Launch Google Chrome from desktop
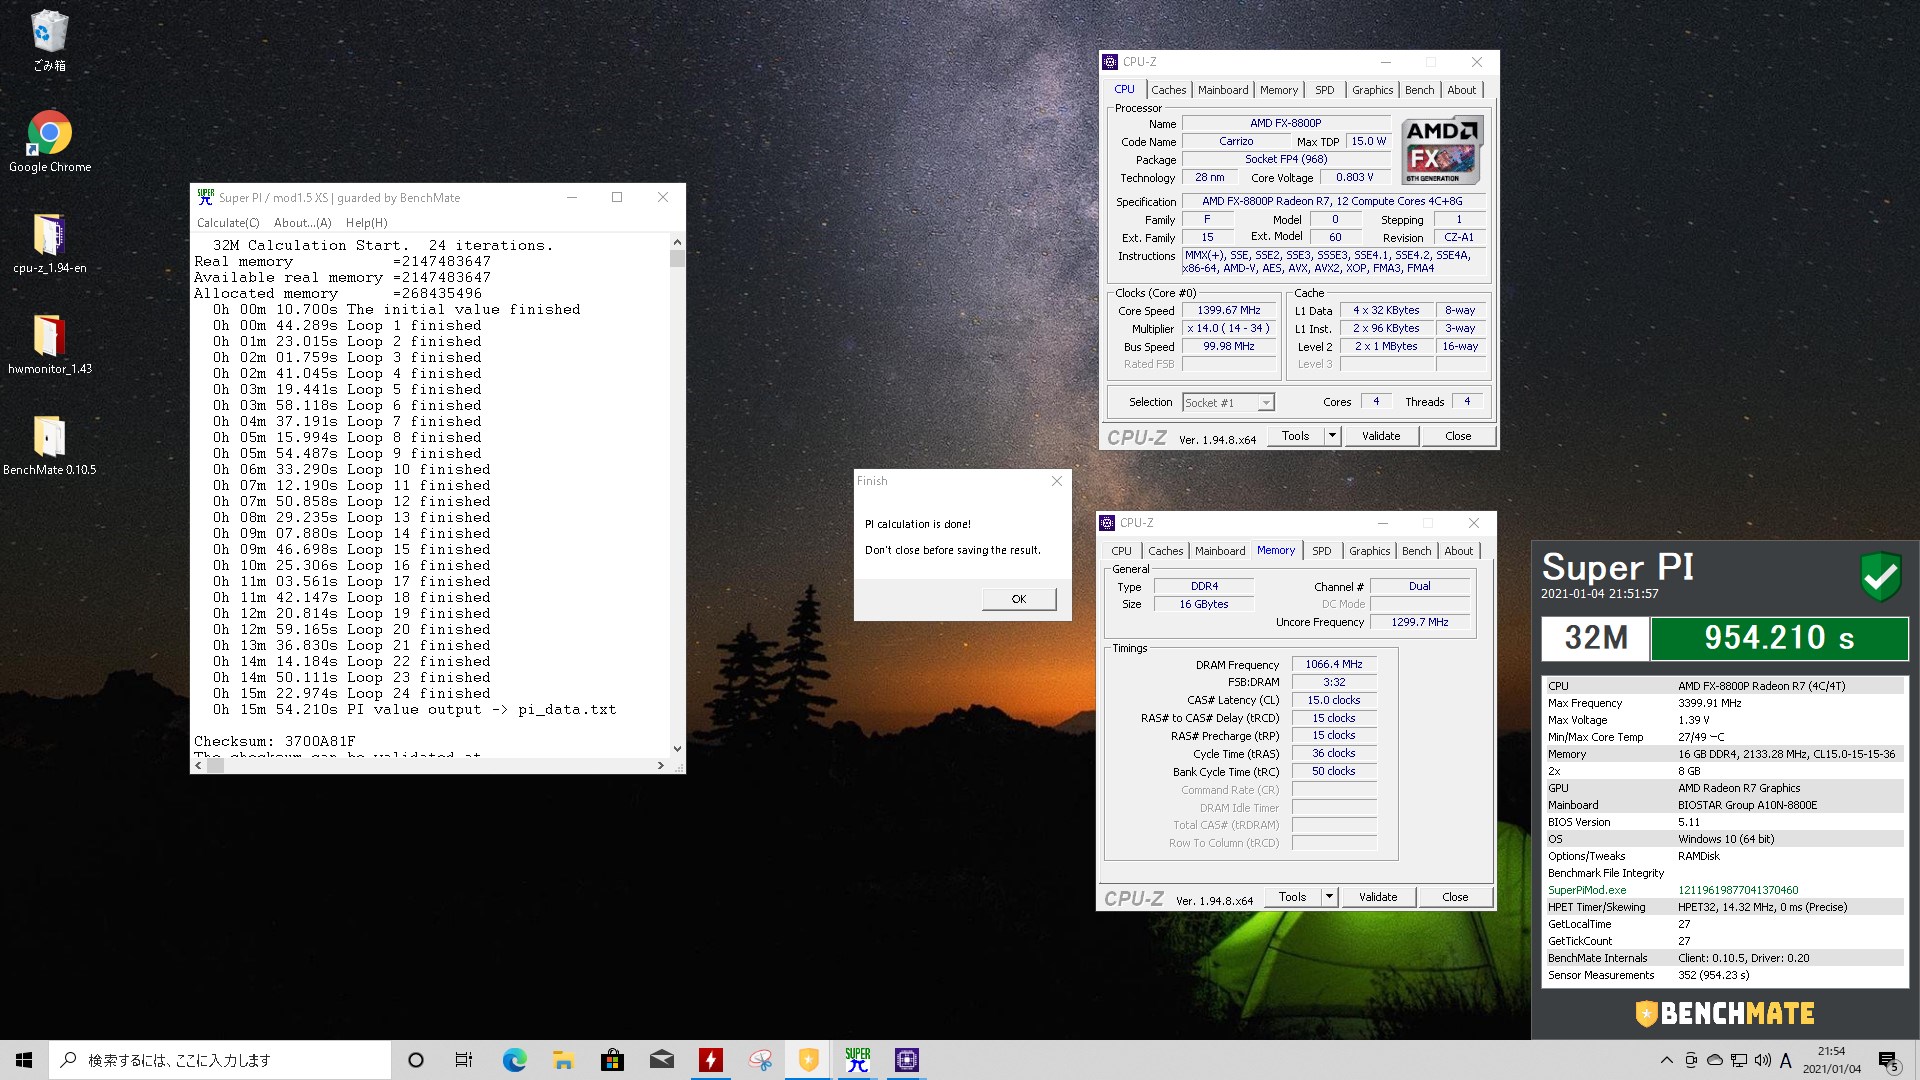 [49, 142]
